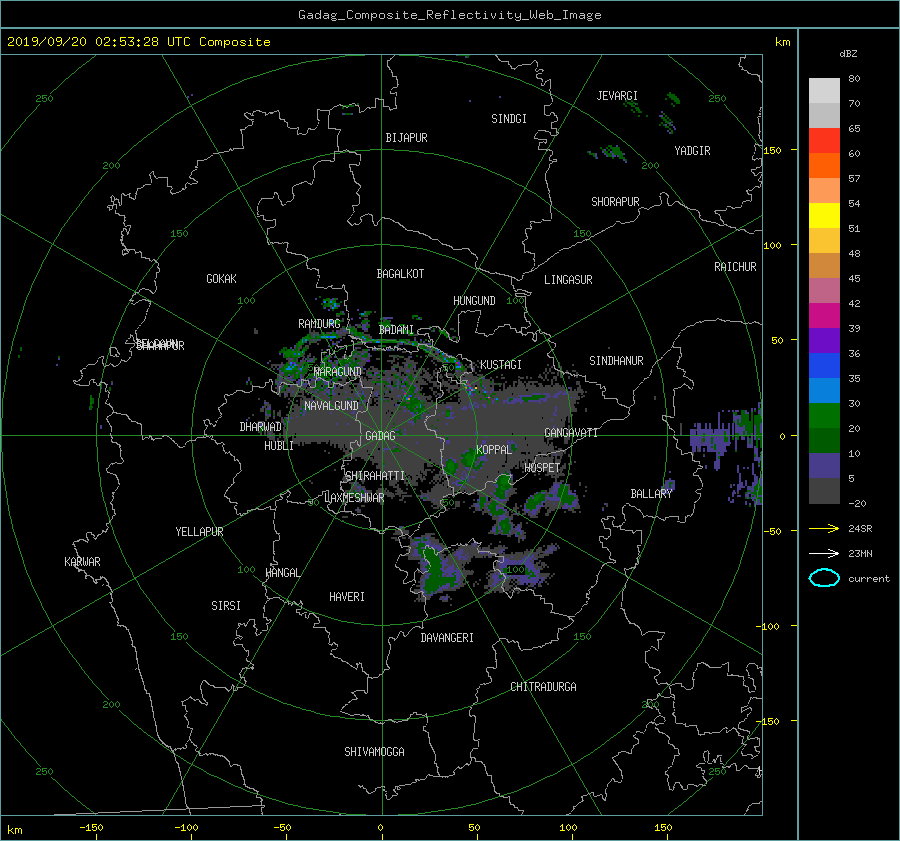900x841 pixels.
Task: Click the BALLARY city label
Action: pyautogui.click(x=651, y=494)
